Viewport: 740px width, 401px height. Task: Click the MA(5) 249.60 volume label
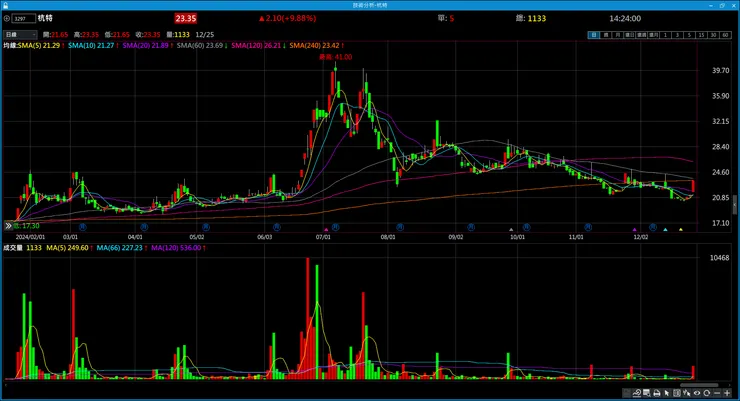point(69,248)
